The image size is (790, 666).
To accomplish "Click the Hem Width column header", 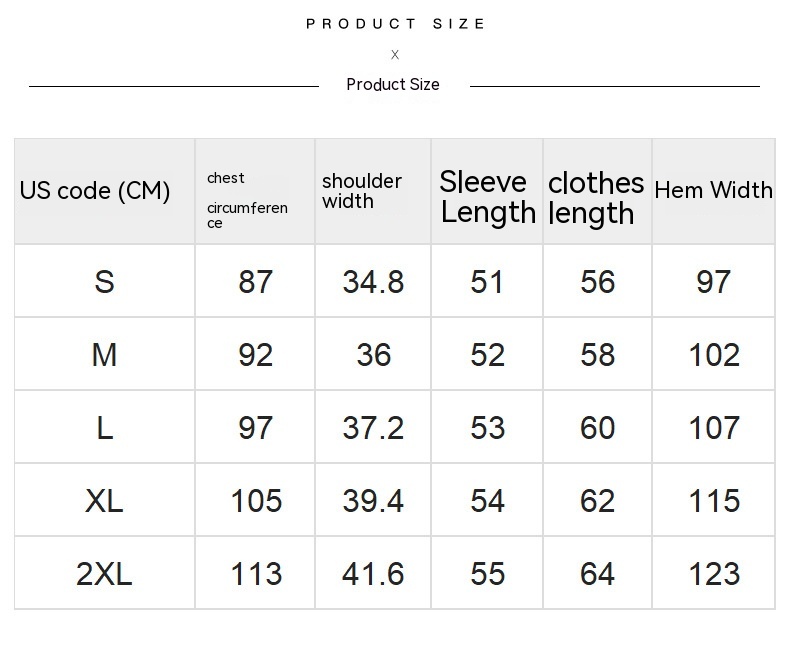I will pos(713,190).
